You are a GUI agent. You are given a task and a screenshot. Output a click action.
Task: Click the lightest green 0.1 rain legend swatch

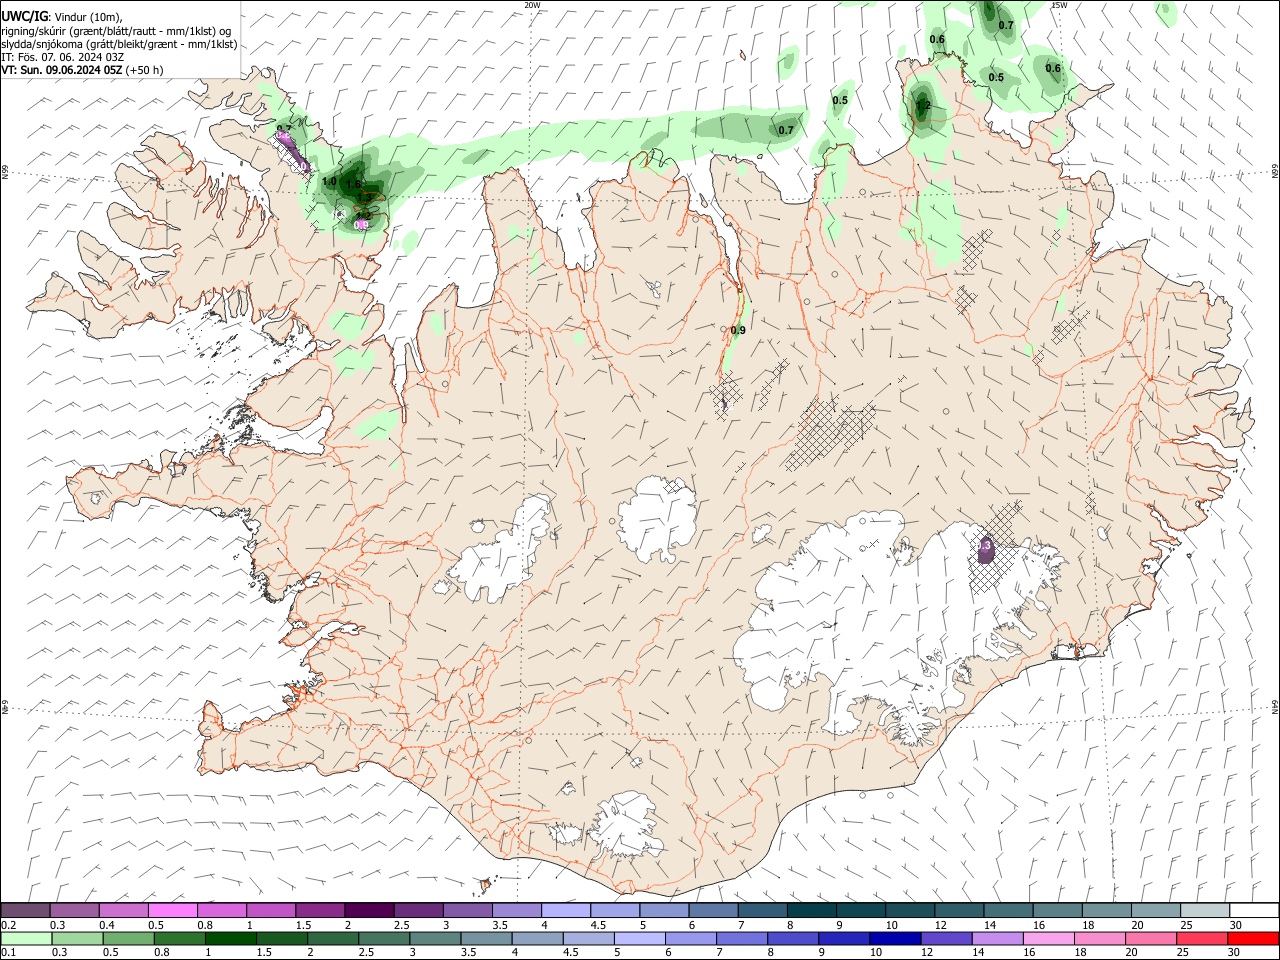click(x=26, y=939)
